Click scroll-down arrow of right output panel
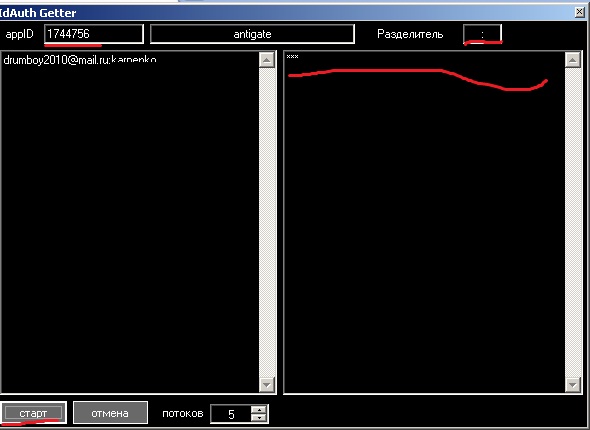Viewport: 590px width, 430px height. pyautogui.click(x=573, y=384)
